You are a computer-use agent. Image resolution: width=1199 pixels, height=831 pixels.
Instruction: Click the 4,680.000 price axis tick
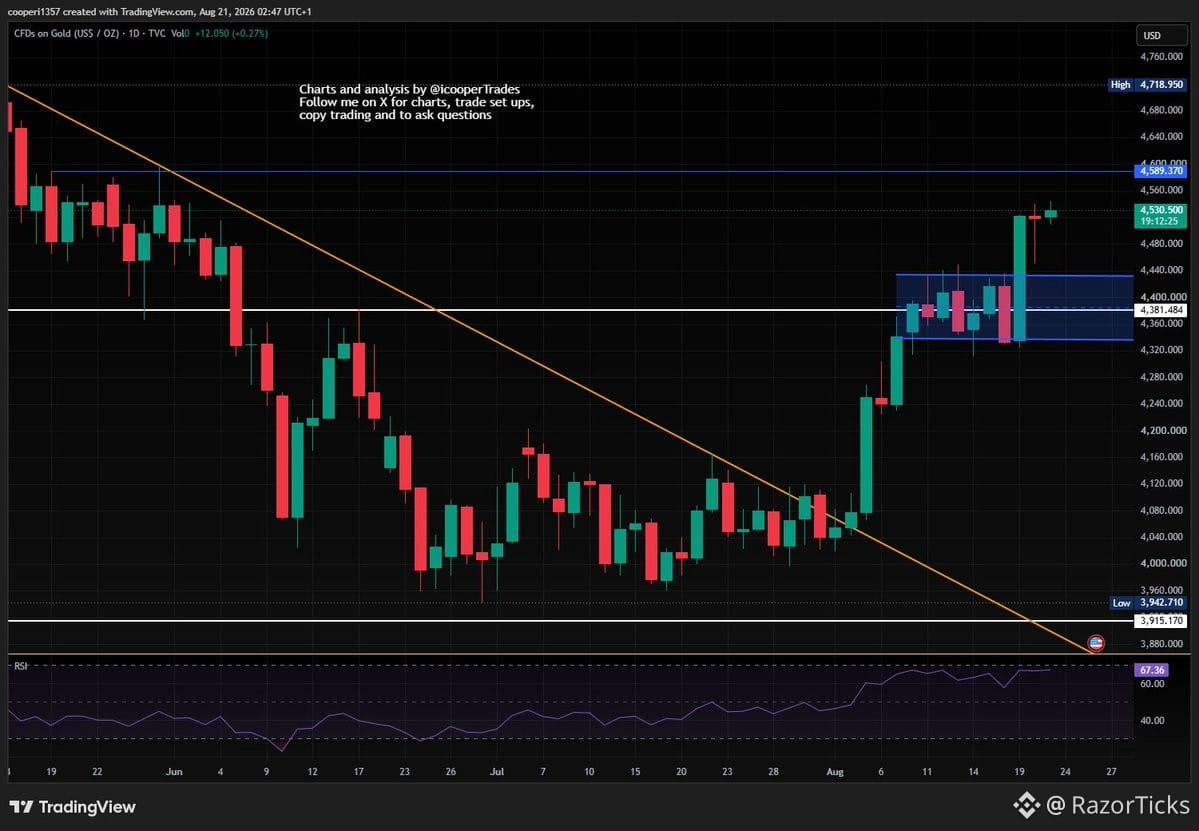tap(1162, 110)
